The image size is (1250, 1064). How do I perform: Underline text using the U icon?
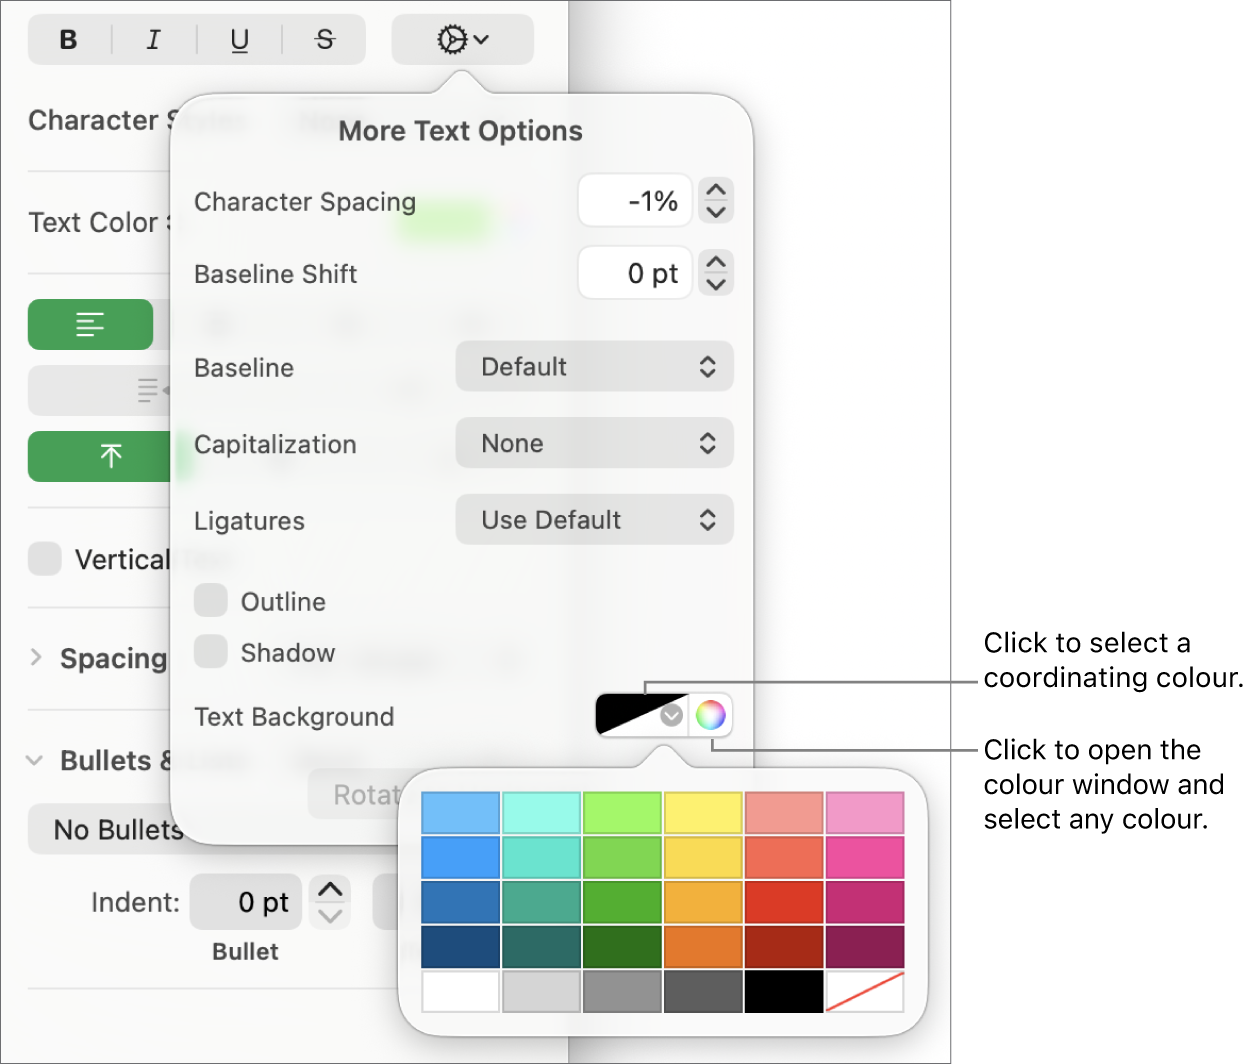pos(238,40)
